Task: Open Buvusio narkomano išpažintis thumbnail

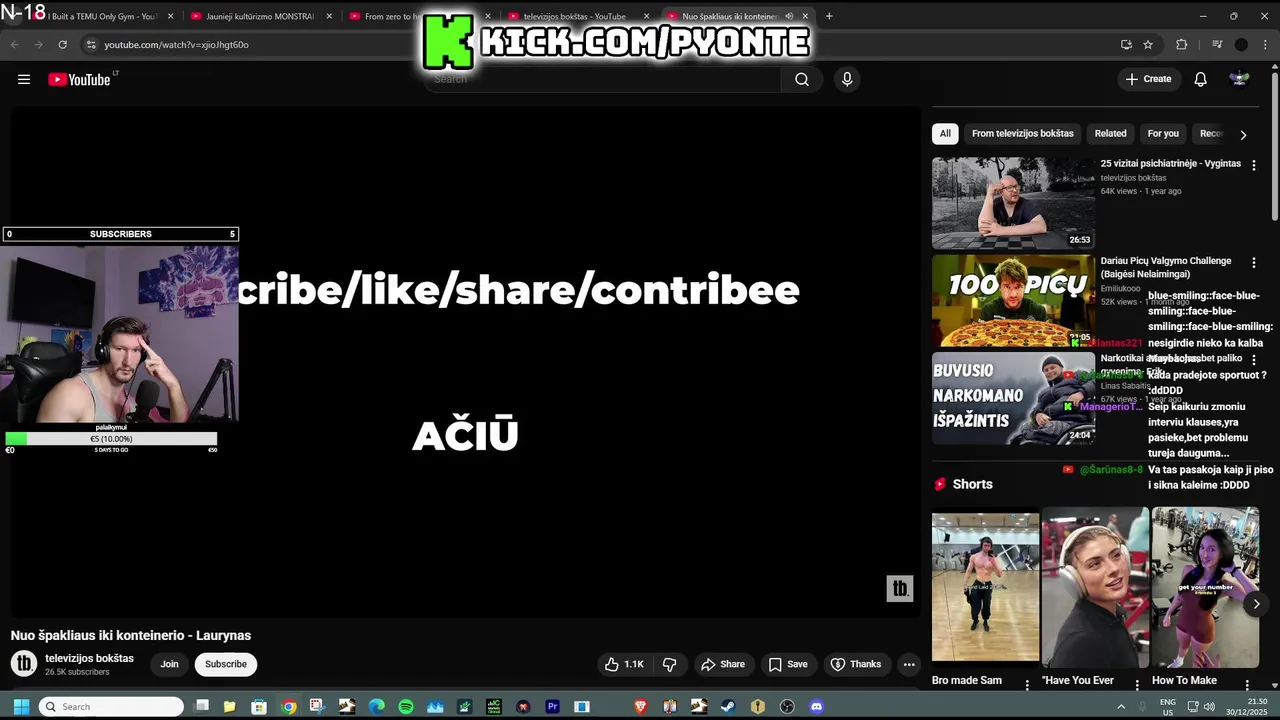Action: point(1013,398)
